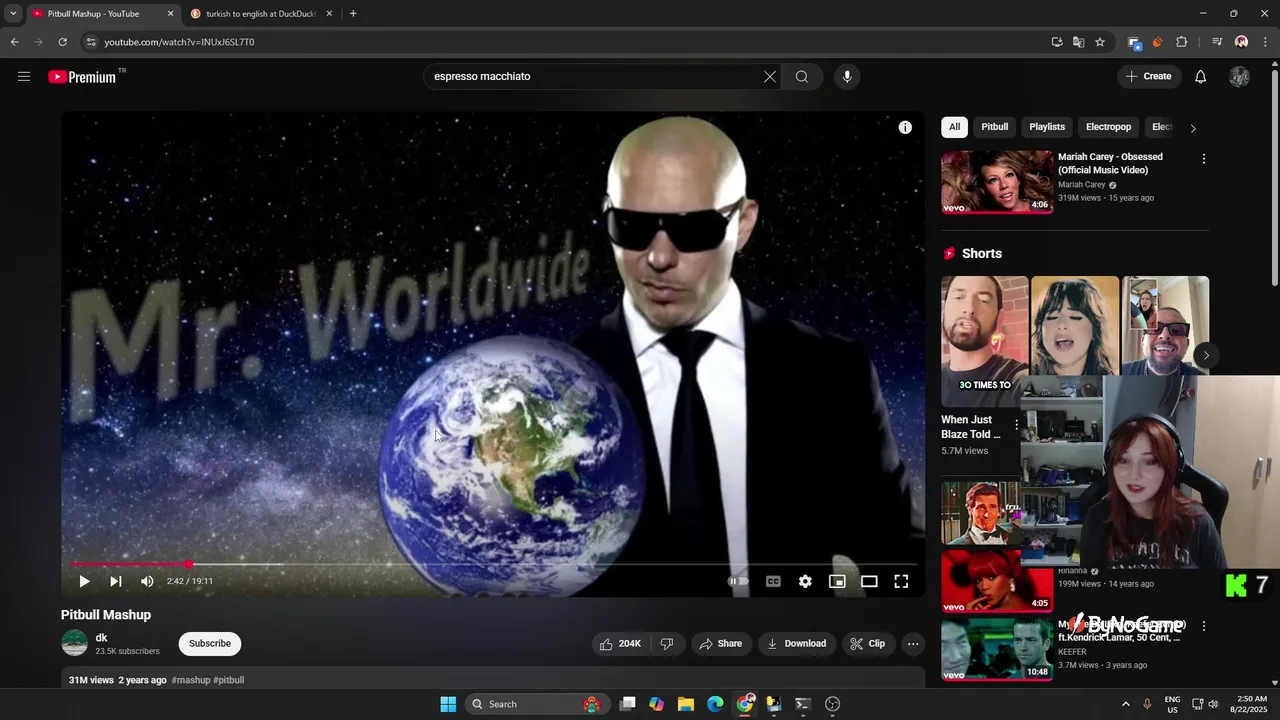
Task: Download the video
Action: [x=796, y=644]
